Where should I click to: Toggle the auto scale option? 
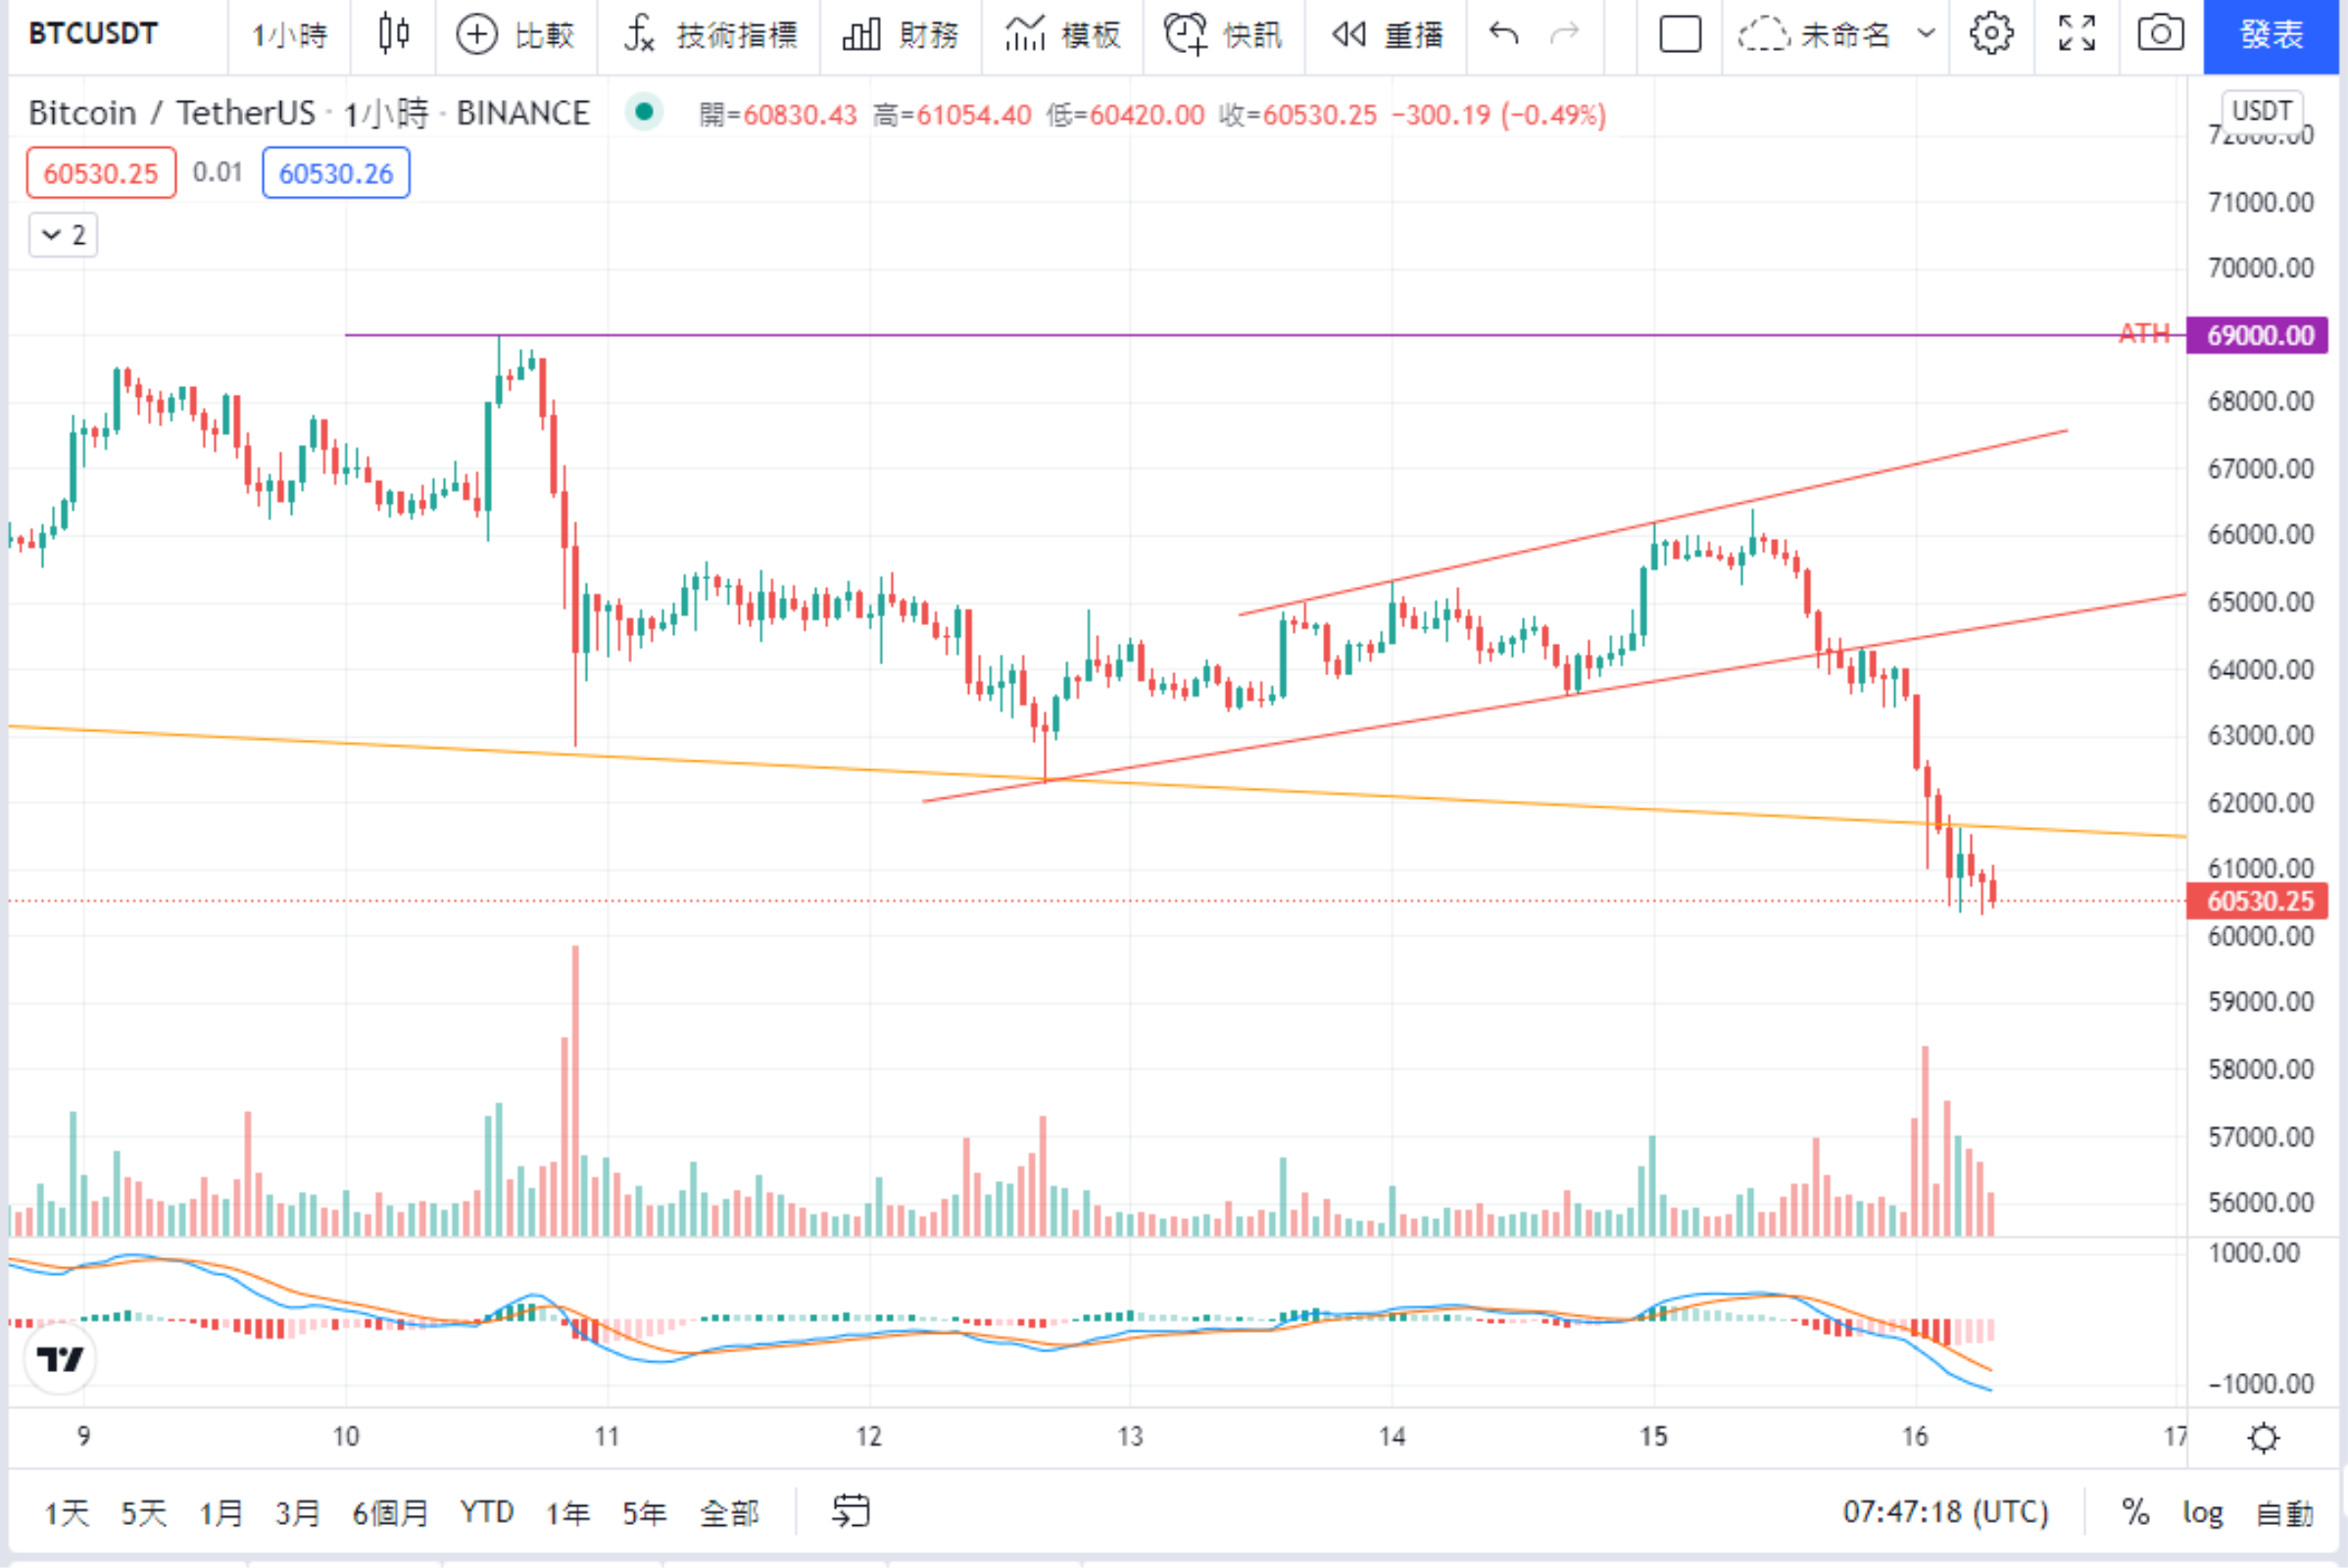[2285, 1512]
